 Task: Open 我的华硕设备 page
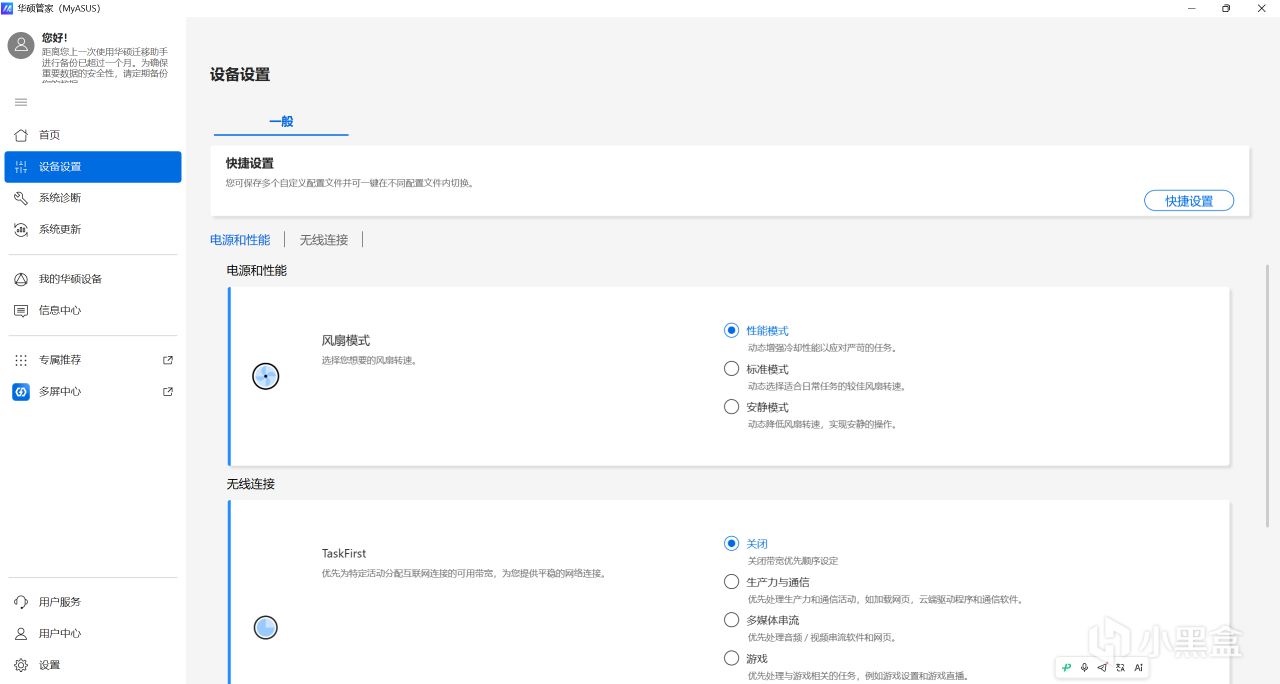pyautogui.click(x=93, y=279)
